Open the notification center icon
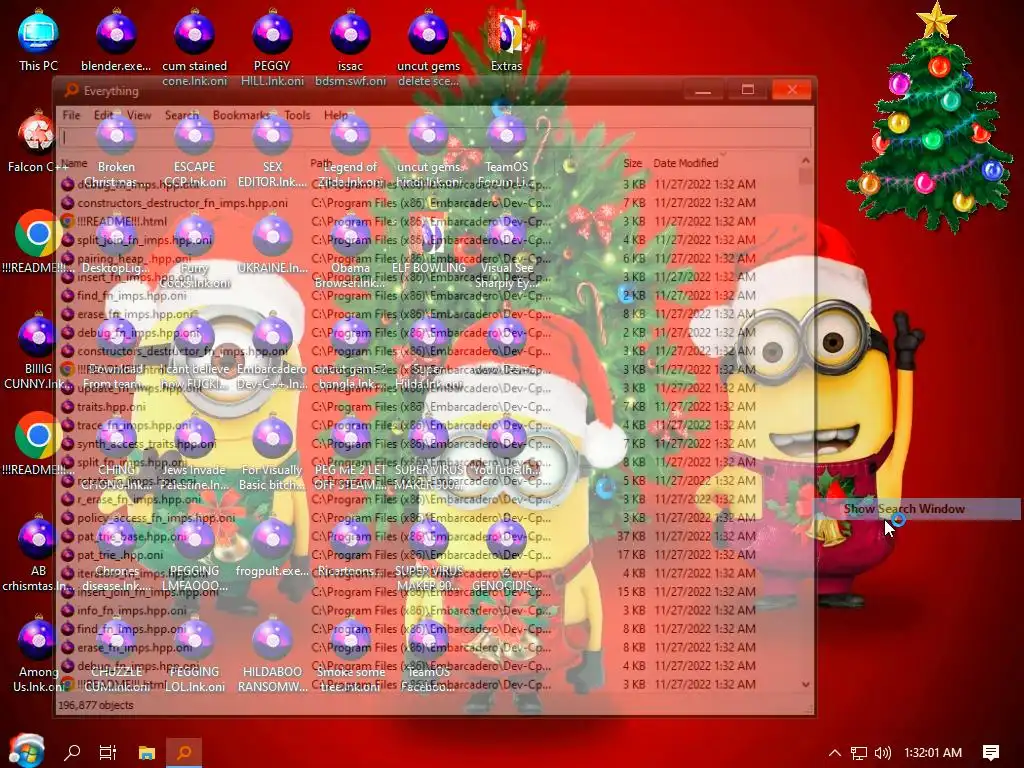 click(991, 753)
